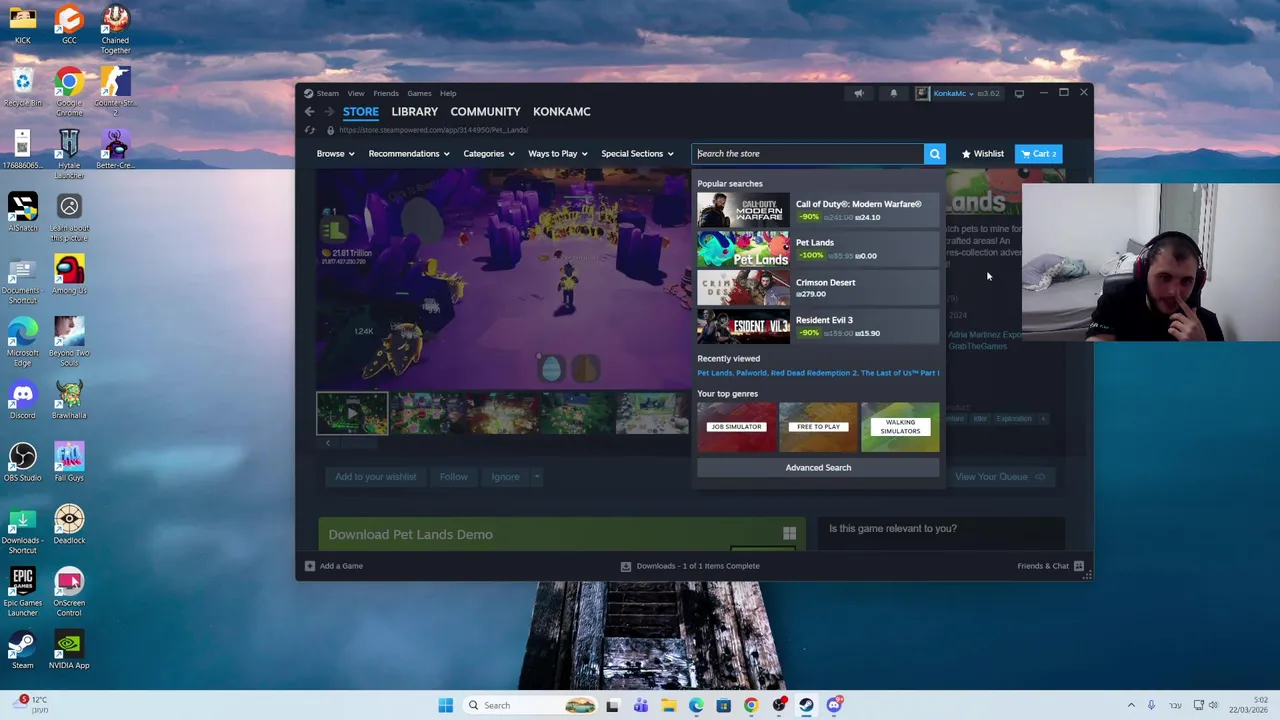This screenshot has height=720, width=1280.
Task: Click the Windows icon on Pet Lands Demo bar
Action: pos(789,534)
